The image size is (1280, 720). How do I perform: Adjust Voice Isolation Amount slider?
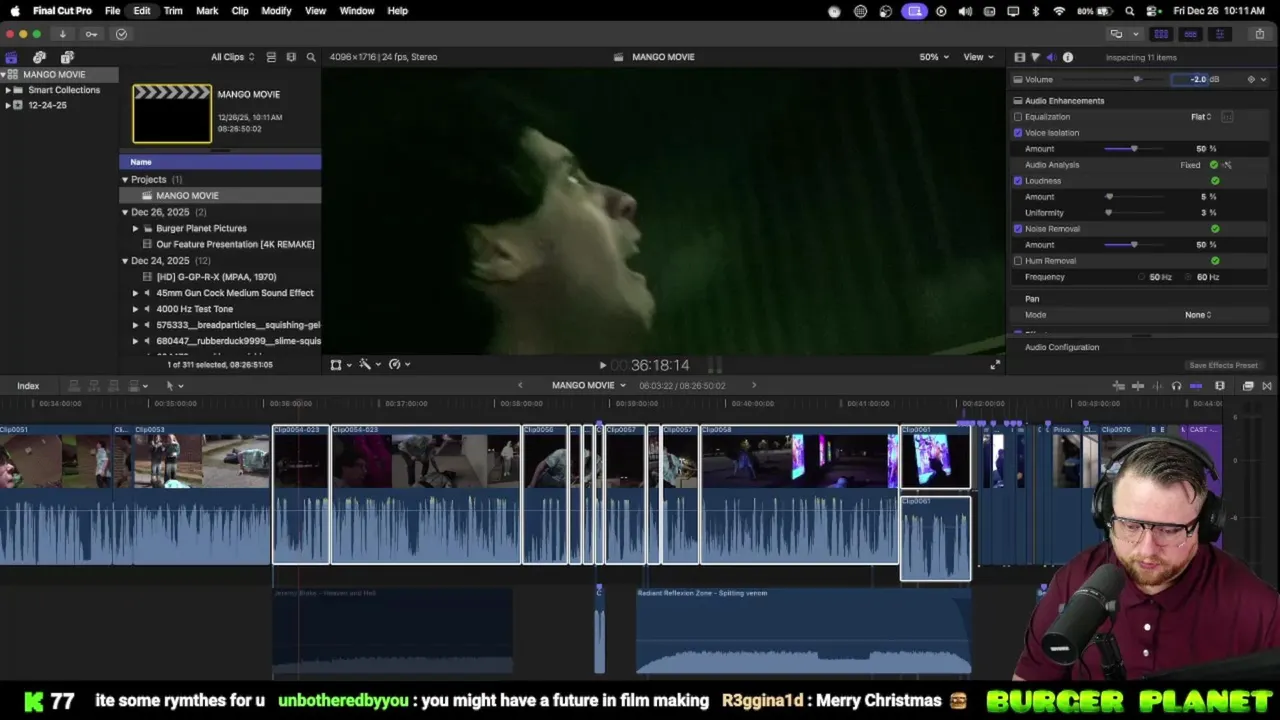point(1134,149)
